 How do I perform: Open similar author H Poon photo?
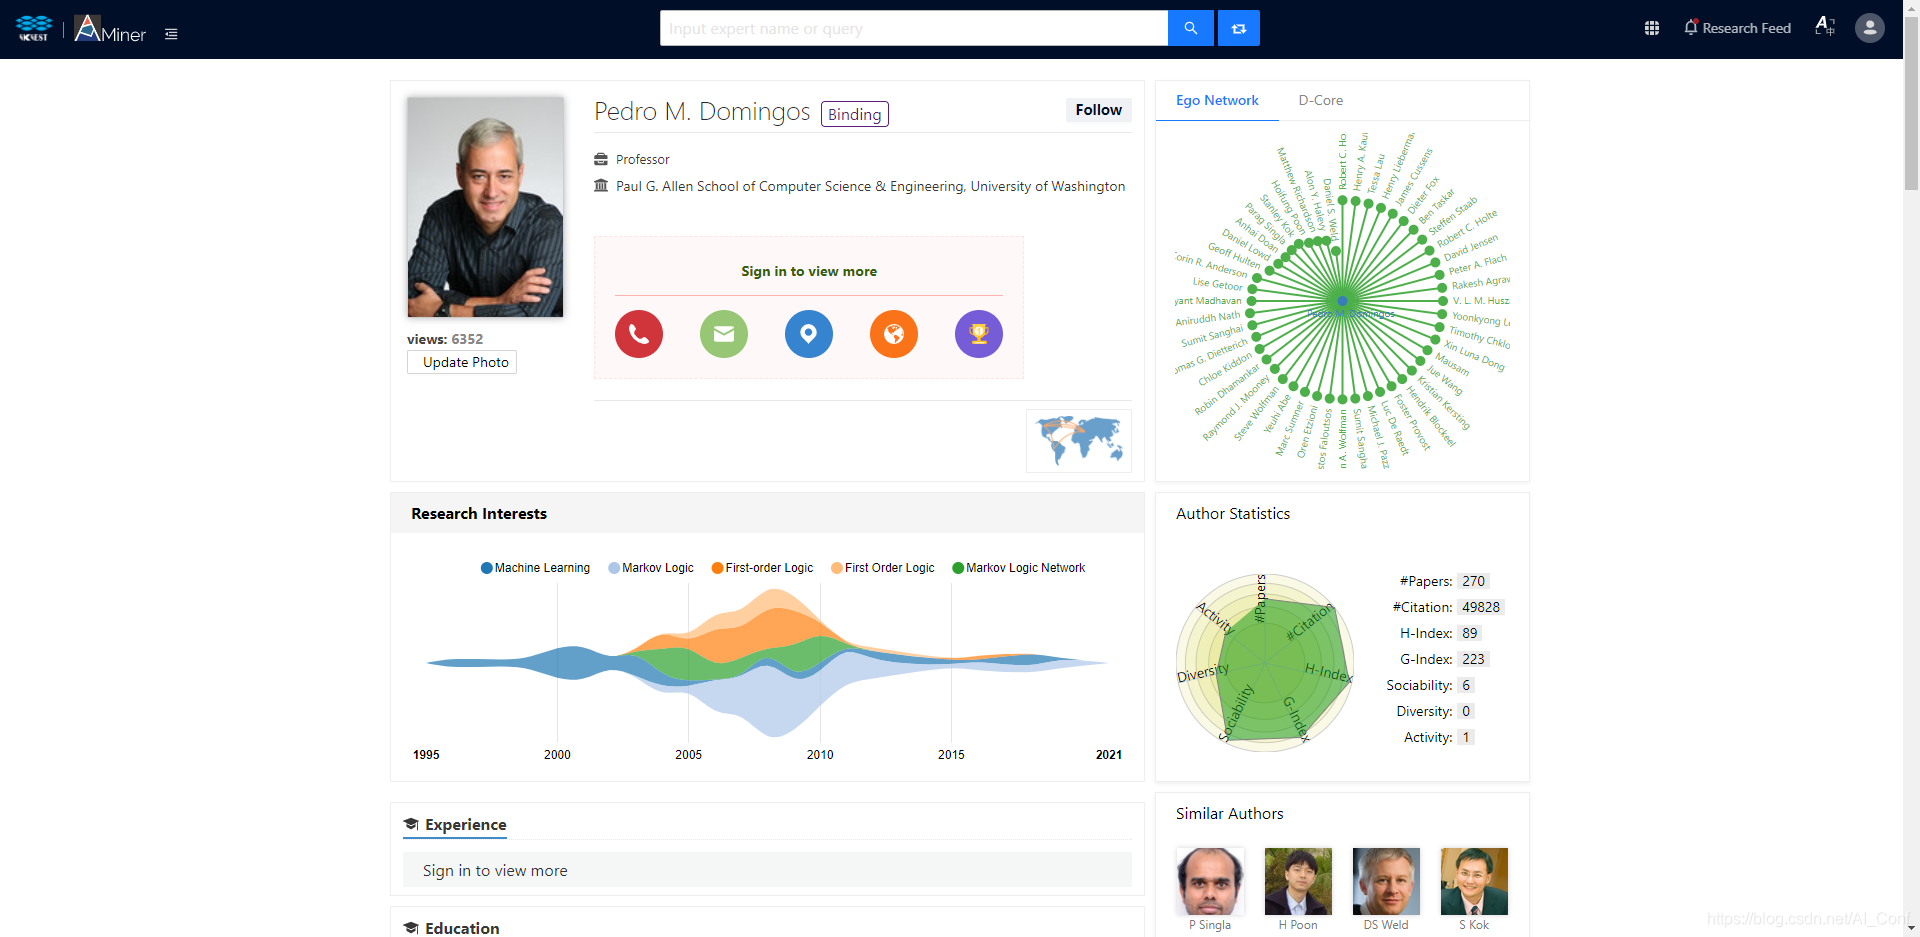(1298, 882)
